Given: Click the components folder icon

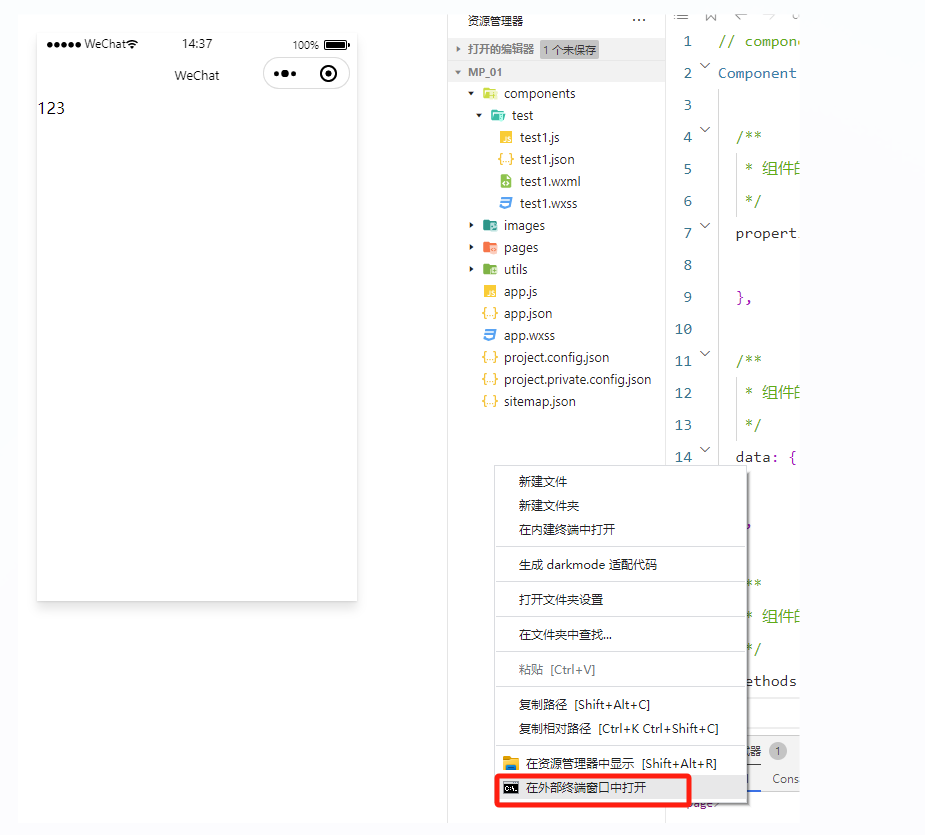Looking at the screenshot, I should click(490, 93).
